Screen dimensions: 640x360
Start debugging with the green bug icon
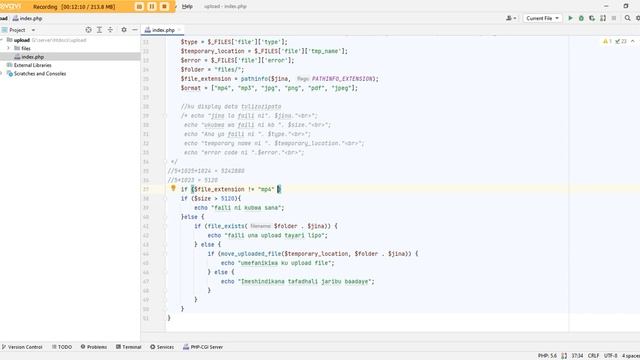[x=581, y=18]
